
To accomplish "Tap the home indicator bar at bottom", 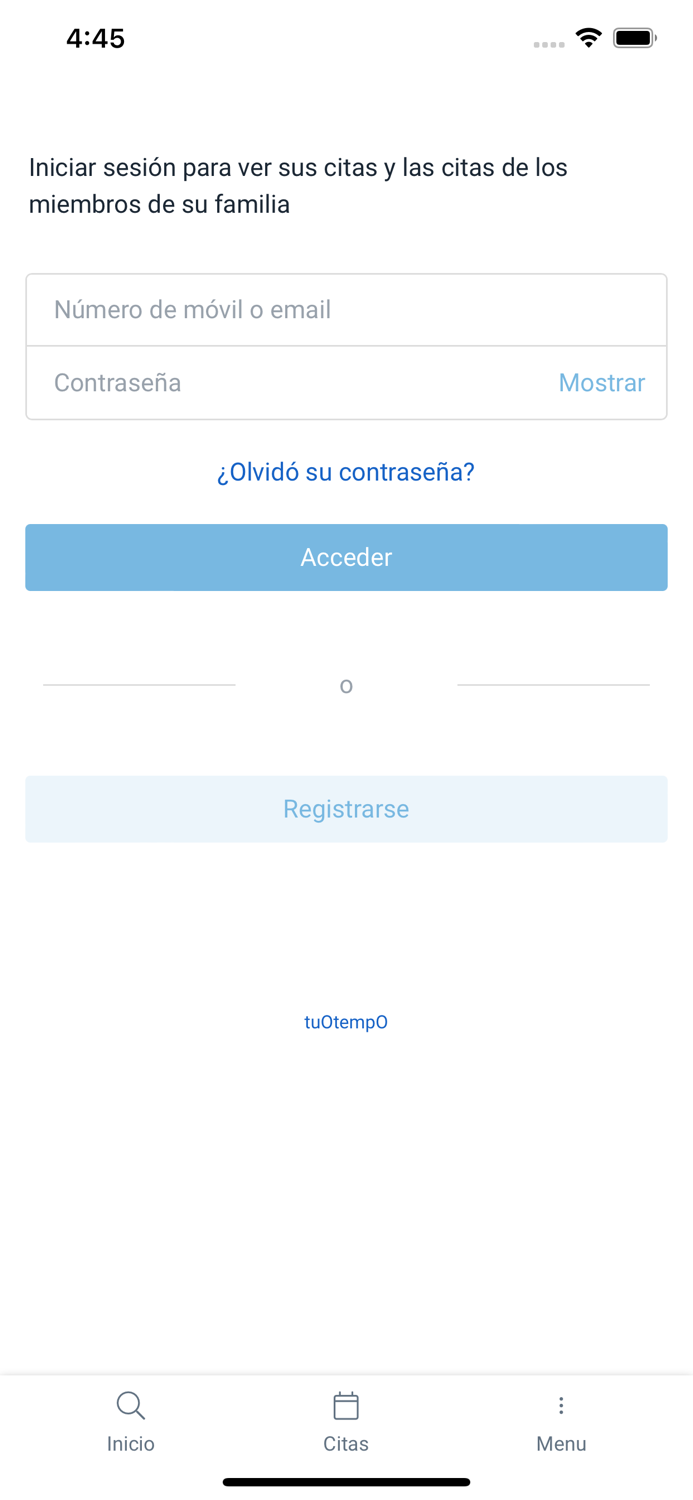I will (x=346, y=1481).
